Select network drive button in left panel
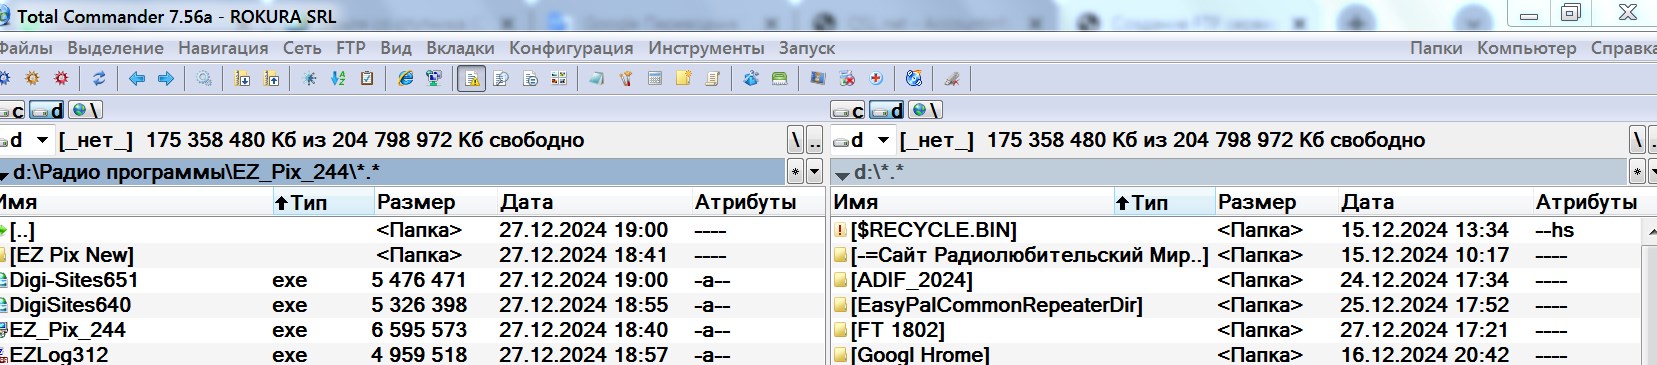Screen dimensions: 1657x365 [85, 110]
